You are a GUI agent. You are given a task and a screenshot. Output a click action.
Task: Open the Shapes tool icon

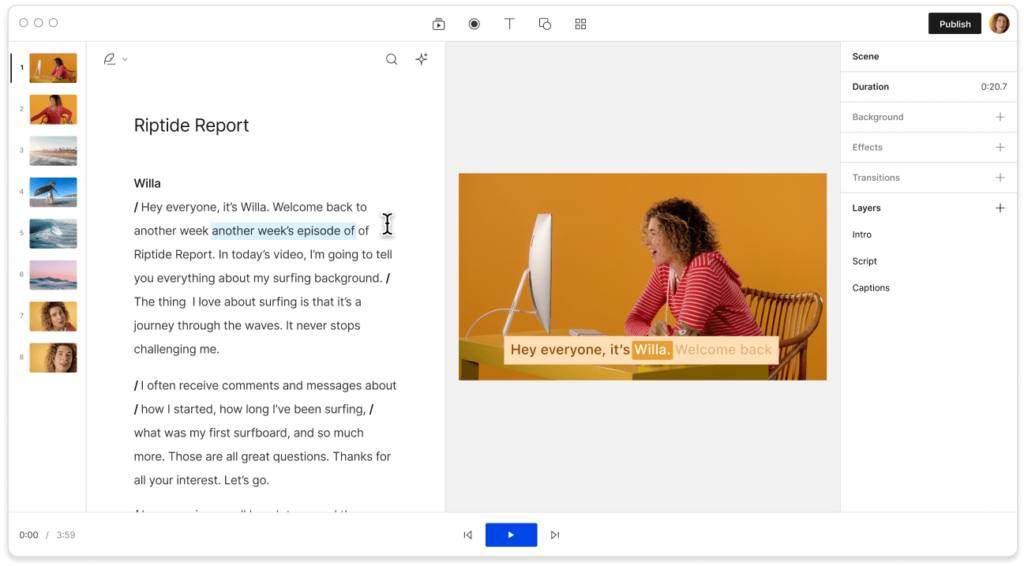tap(545, 24)
